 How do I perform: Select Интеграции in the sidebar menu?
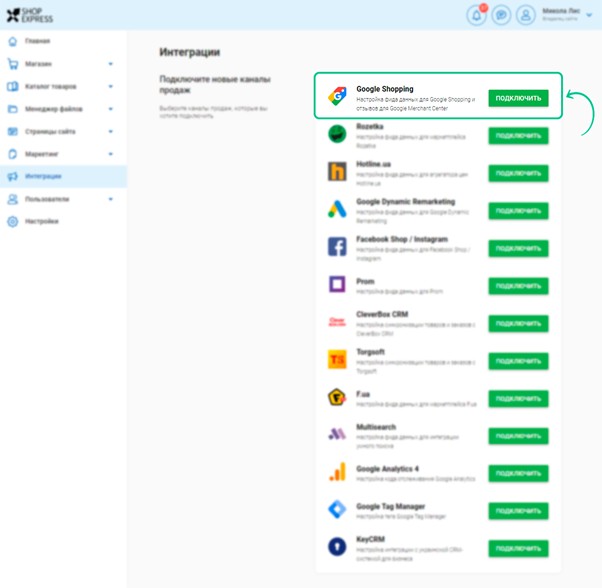[43, 177]
